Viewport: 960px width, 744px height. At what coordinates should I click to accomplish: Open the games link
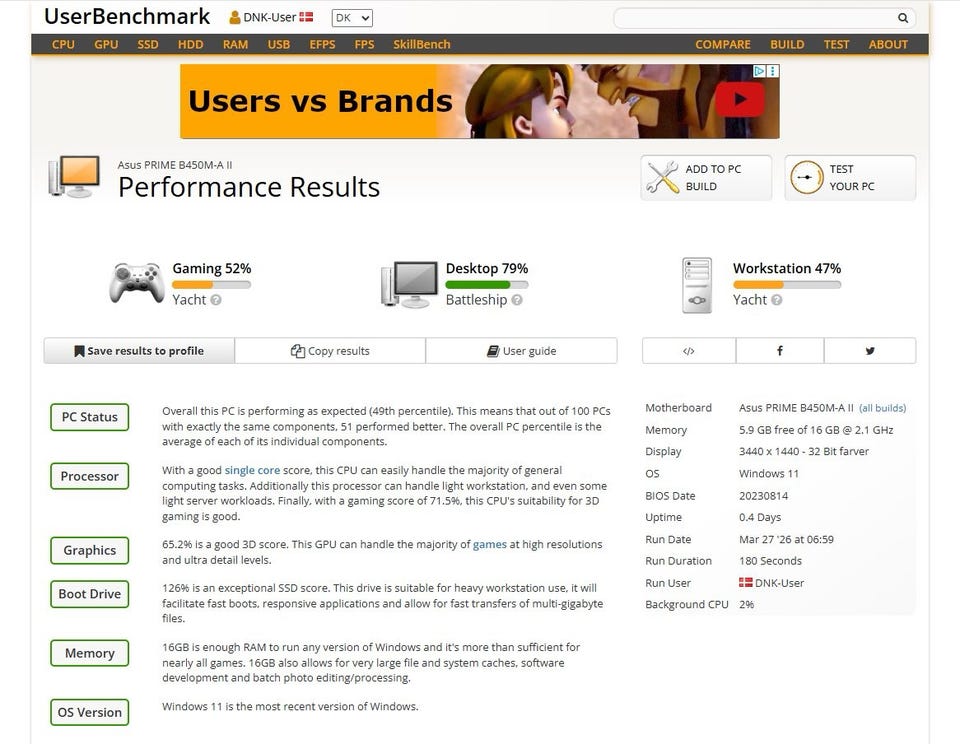click(490, 544)
